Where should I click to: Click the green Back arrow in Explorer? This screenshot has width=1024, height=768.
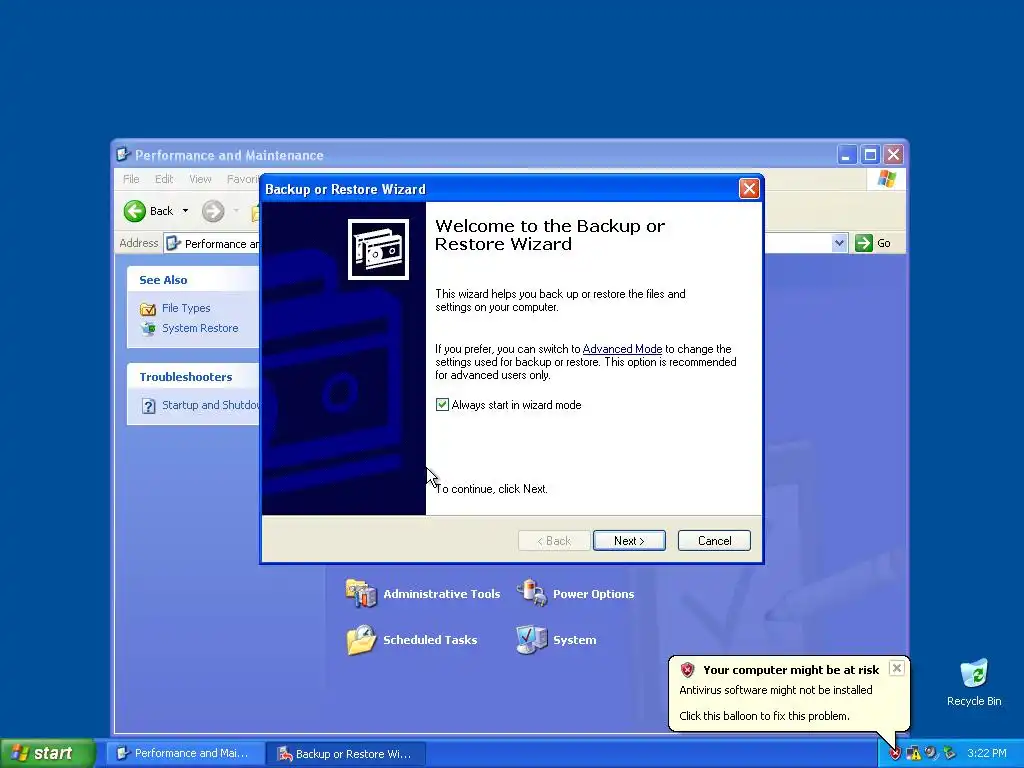coord(135,211)
